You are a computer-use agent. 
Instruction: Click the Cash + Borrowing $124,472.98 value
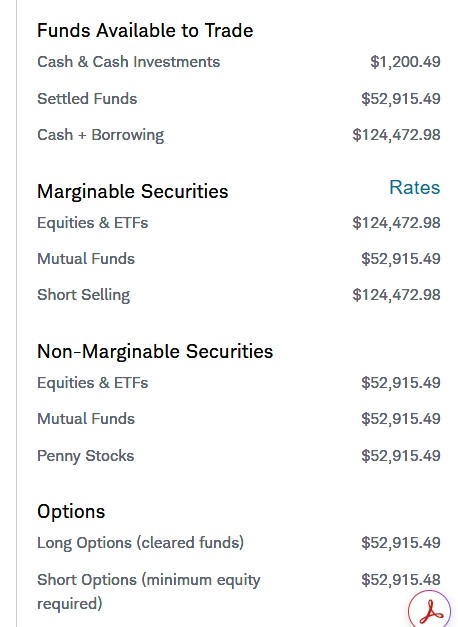coord(396,135)
